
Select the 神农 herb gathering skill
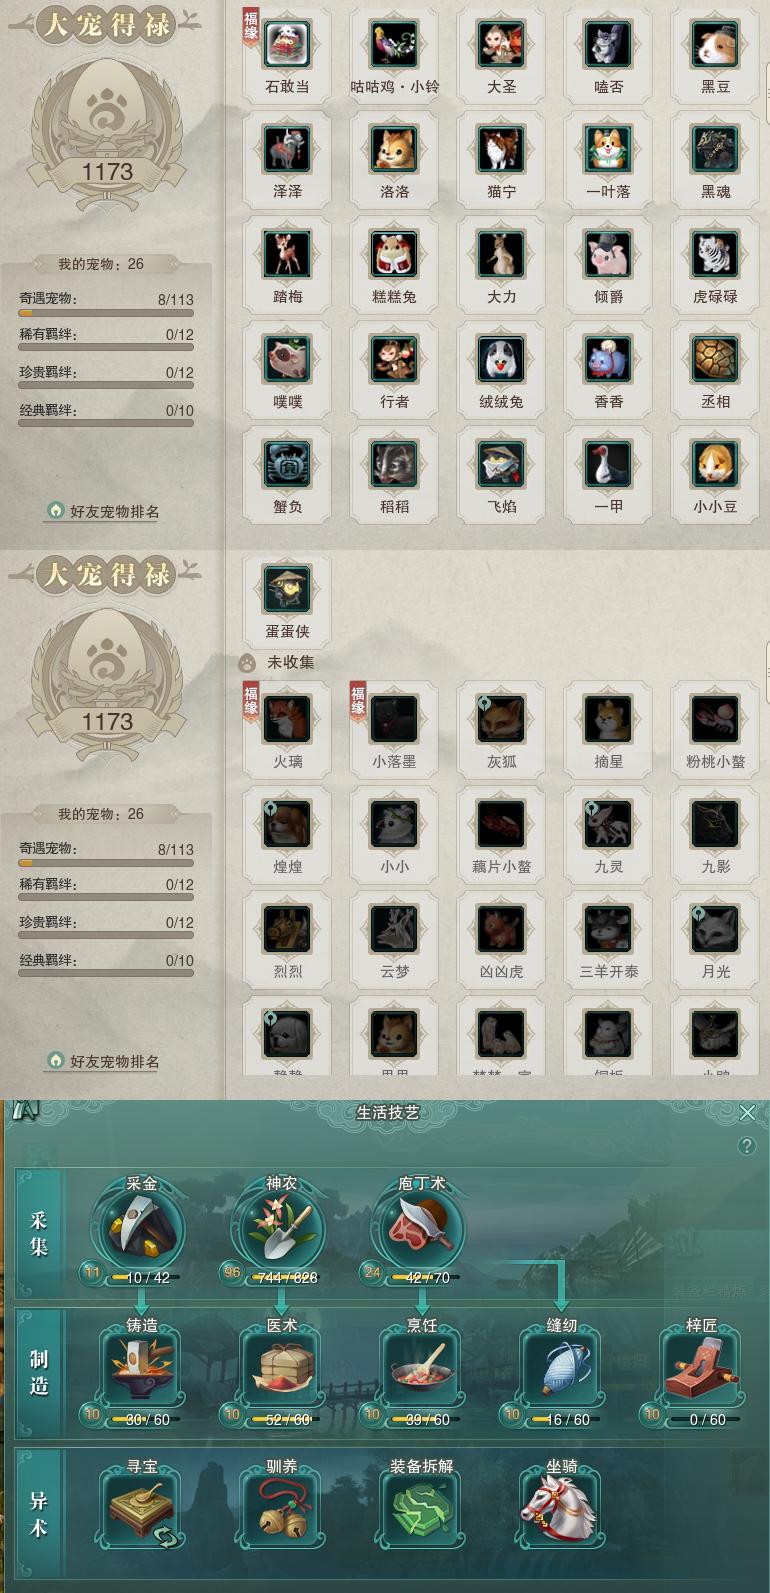(281, 1226)
